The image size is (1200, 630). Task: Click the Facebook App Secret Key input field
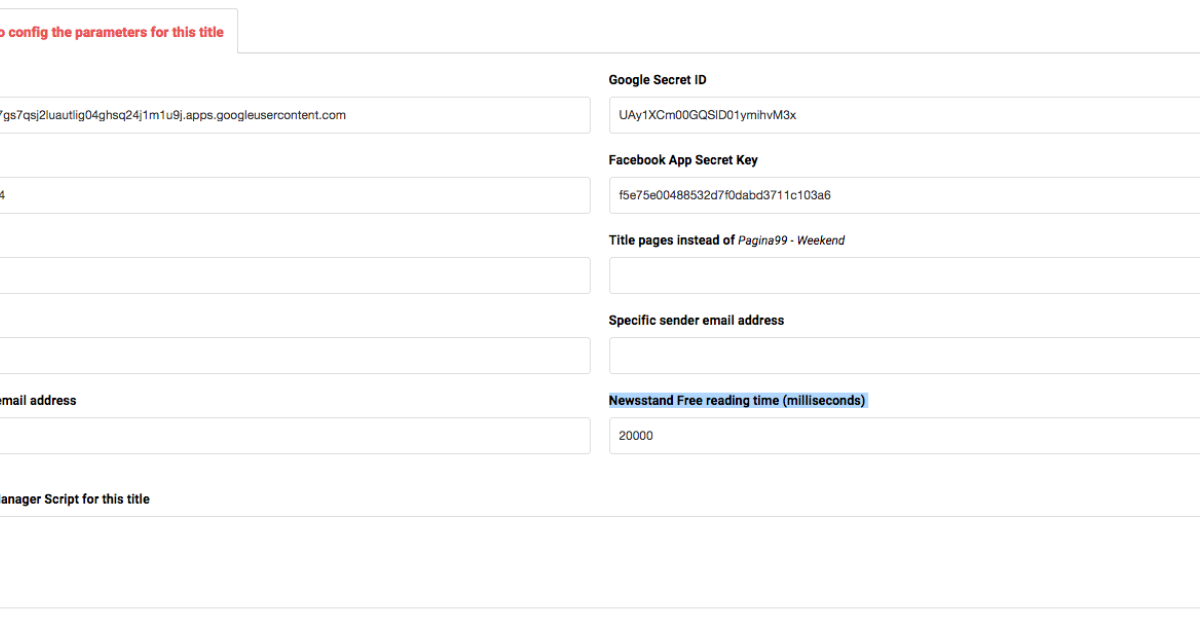pyautogui.click(x=900, y=195)
